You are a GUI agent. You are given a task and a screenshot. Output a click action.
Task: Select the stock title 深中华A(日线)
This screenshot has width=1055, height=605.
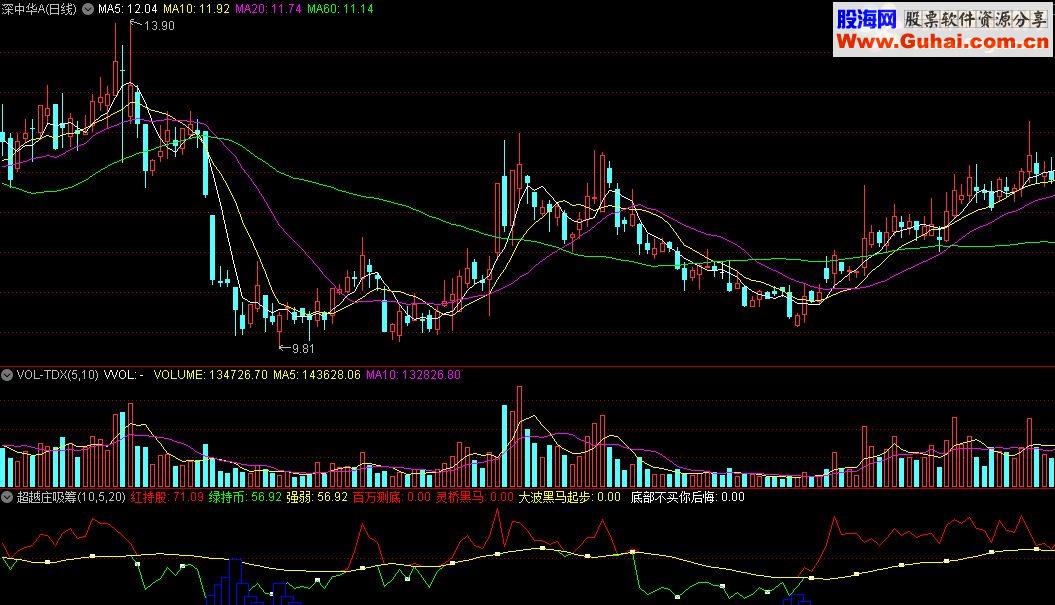pyautogui.click(x=39, y=9)
